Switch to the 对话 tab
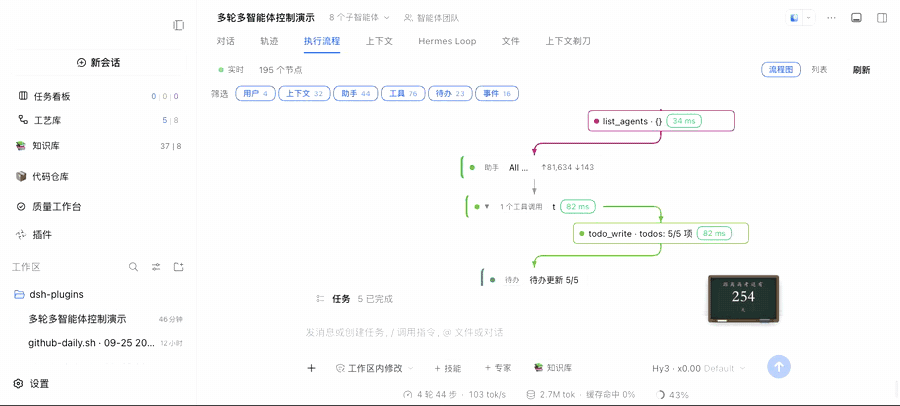 226,41
